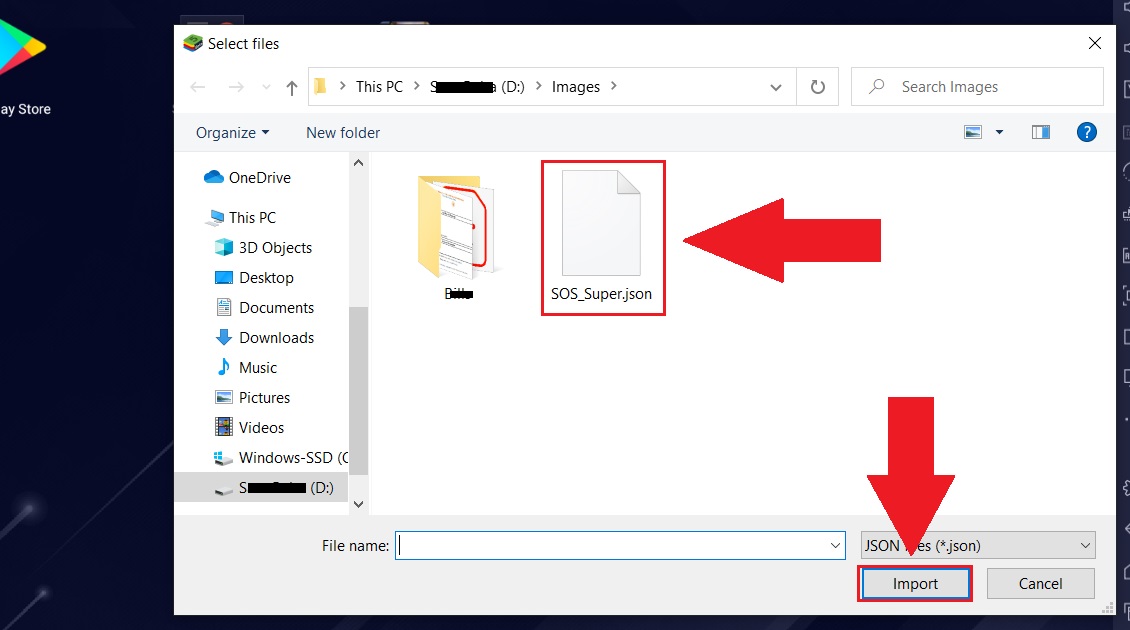This screenshot has height=630, width=1130.
Task: Click the change view icon
Action: pos(973,132)
